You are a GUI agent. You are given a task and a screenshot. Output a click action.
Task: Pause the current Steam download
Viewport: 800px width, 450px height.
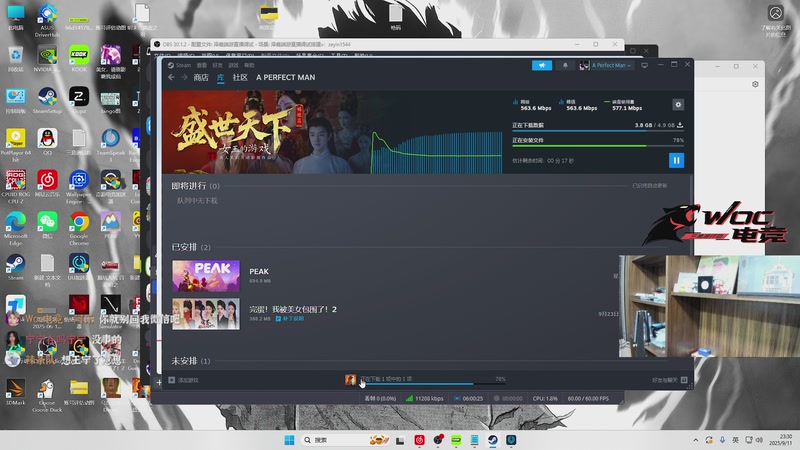pyautogui.click(x=676, y=160)
